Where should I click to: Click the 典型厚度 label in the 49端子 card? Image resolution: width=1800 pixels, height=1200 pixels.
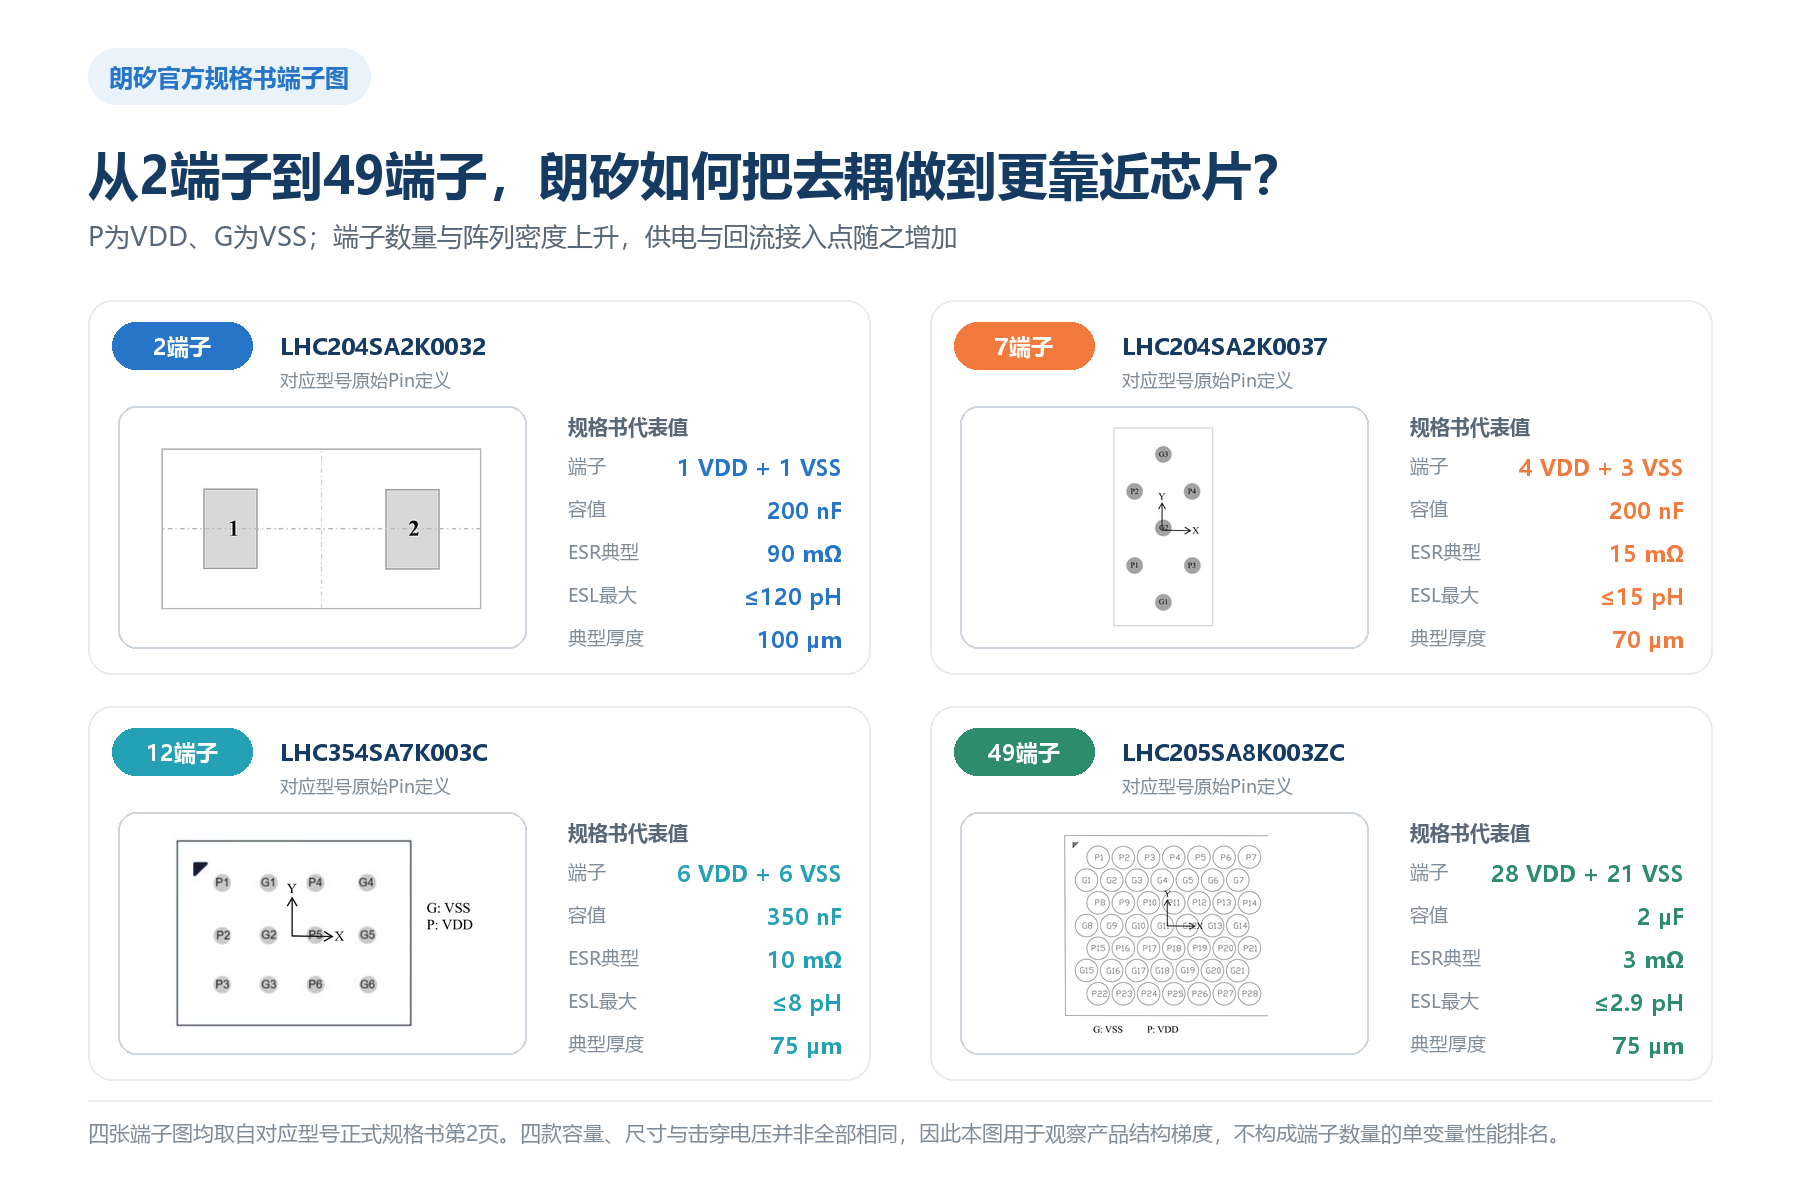tap(1448, 1045)
